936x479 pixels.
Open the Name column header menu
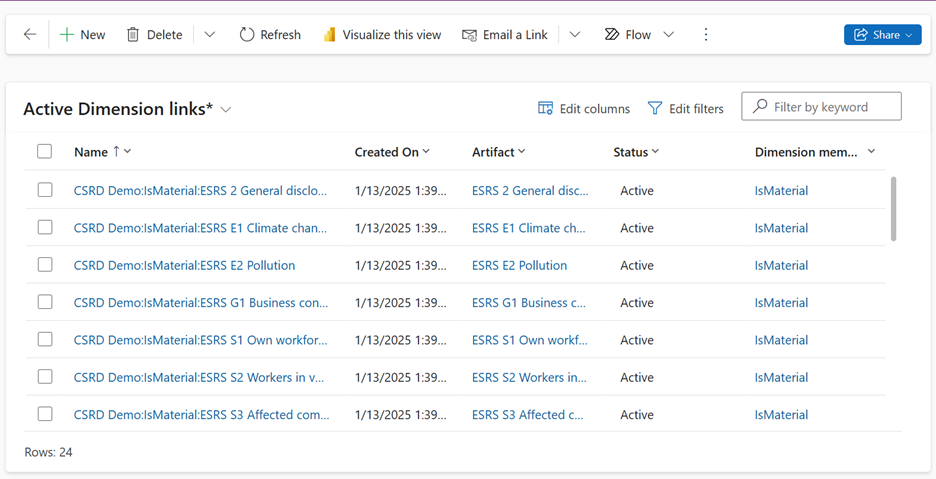coord(127,152)
